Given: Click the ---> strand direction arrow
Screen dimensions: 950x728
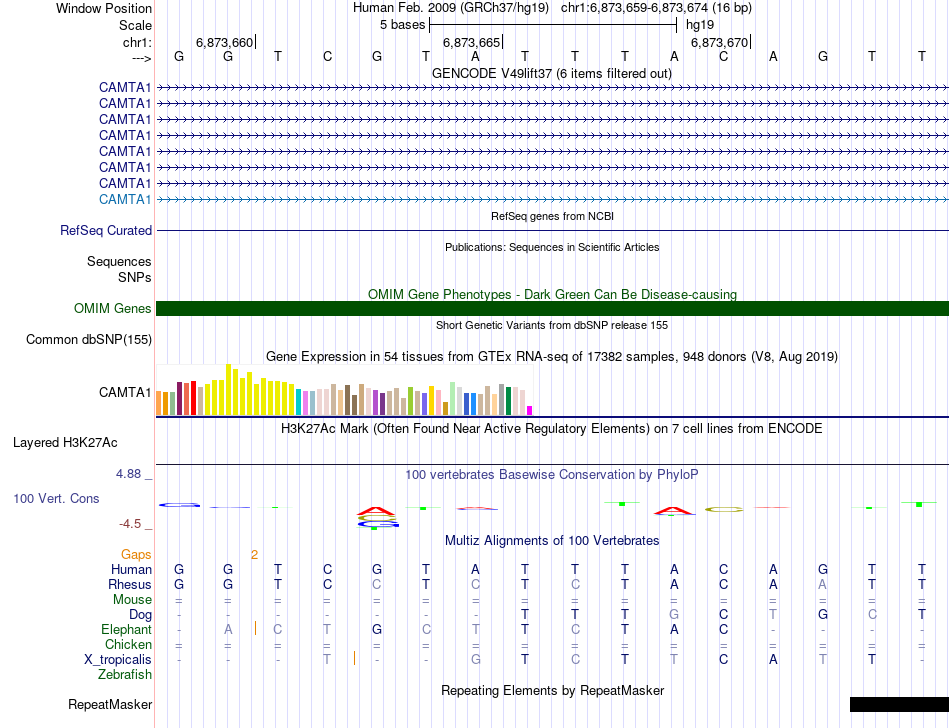Looking at the screenshot, I should 141,58.
